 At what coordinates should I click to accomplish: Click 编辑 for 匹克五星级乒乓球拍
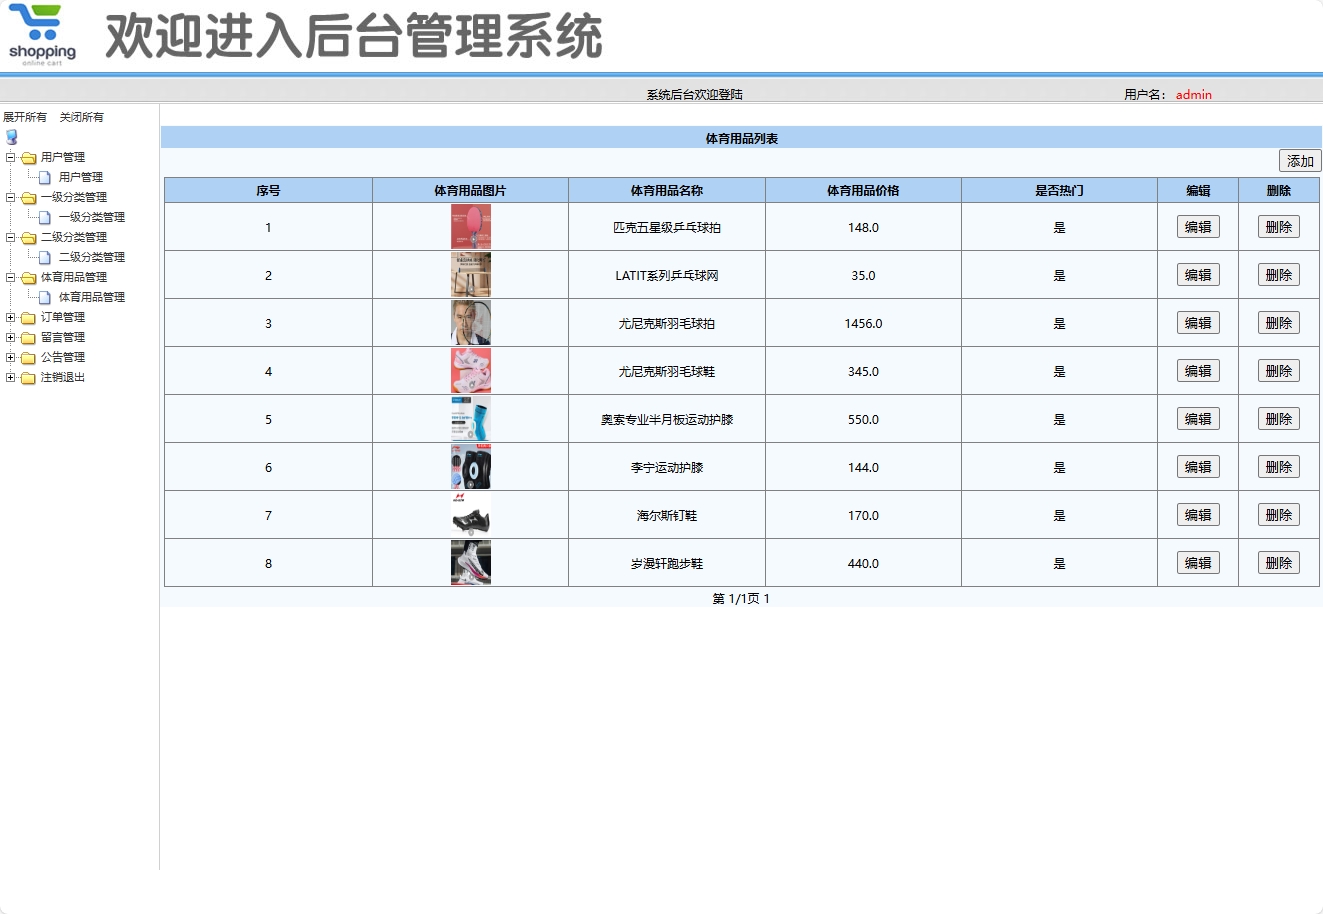coord(1197,226)
